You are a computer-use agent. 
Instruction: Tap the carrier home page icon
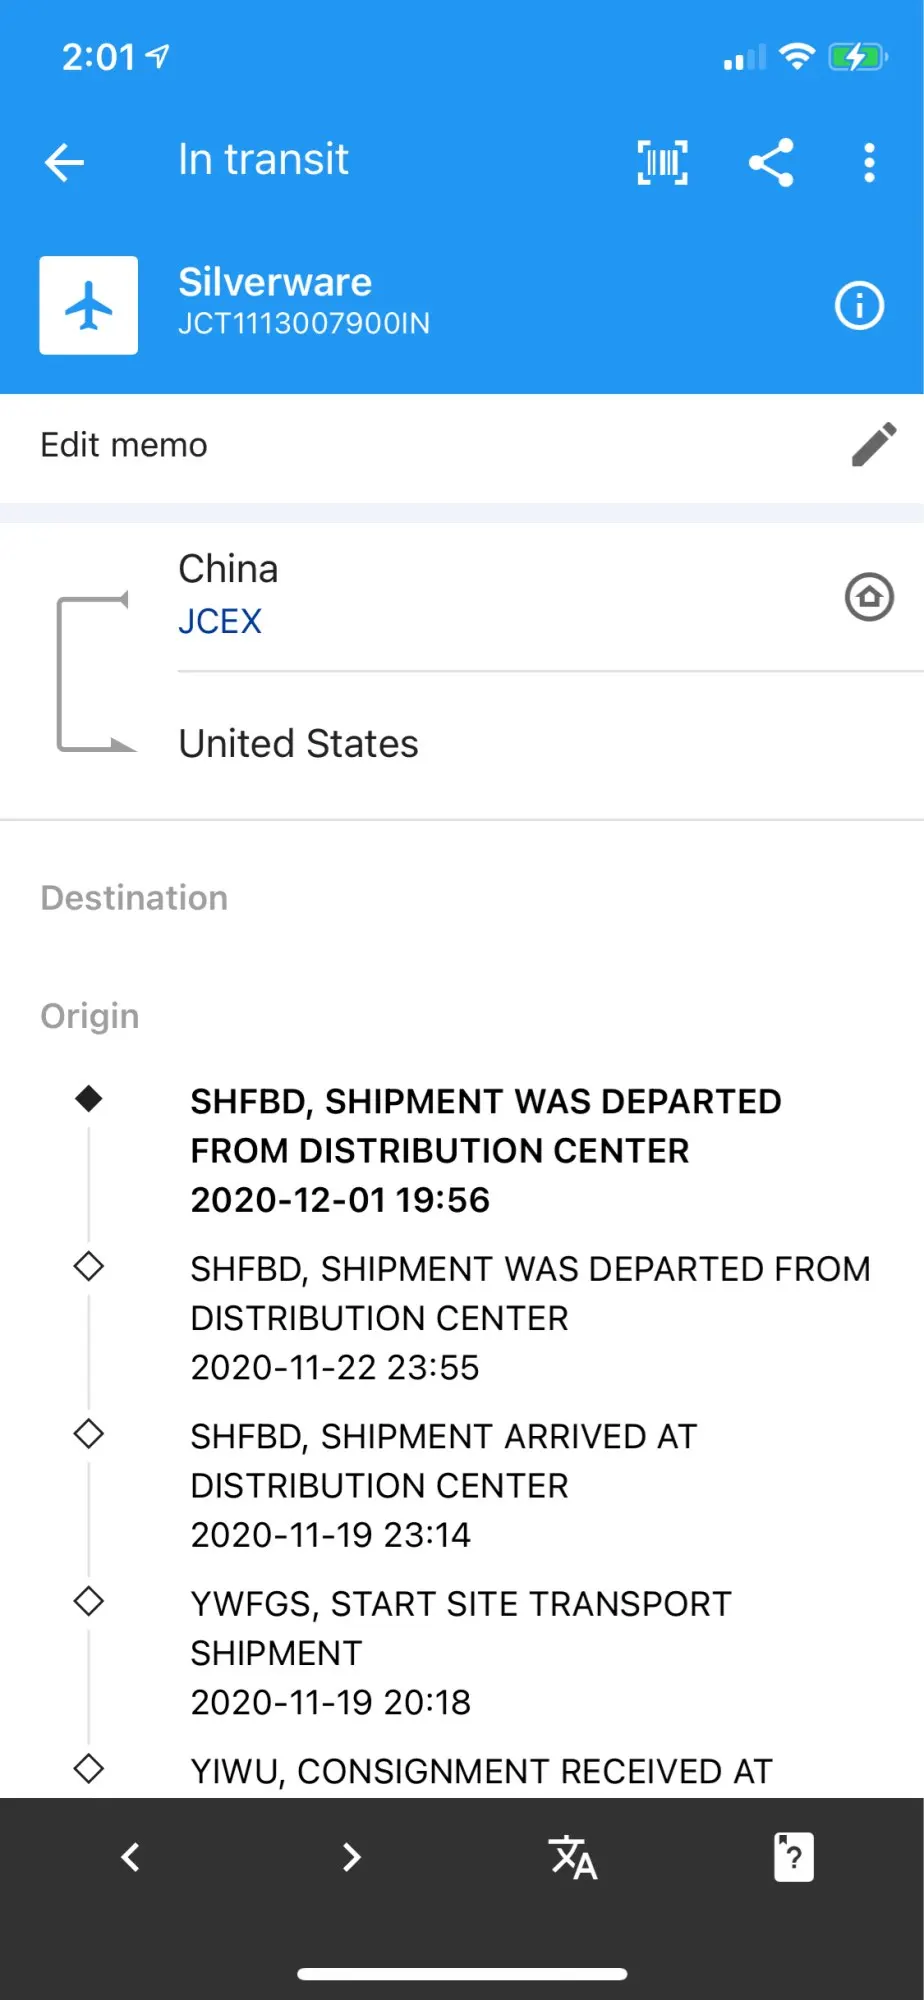pyautogui.click(x=869, y=597)
